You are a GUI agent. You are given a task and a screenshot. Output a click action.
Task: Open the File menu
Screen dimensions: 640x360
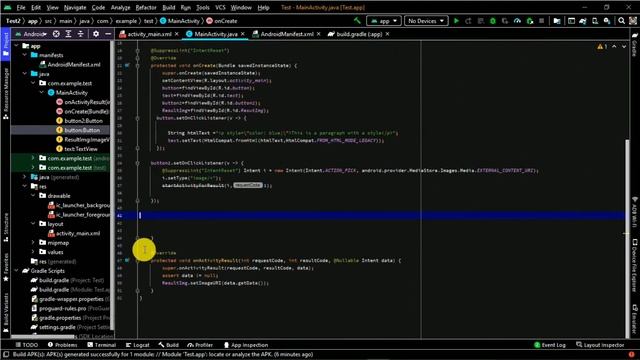click(x=21, y=7)
